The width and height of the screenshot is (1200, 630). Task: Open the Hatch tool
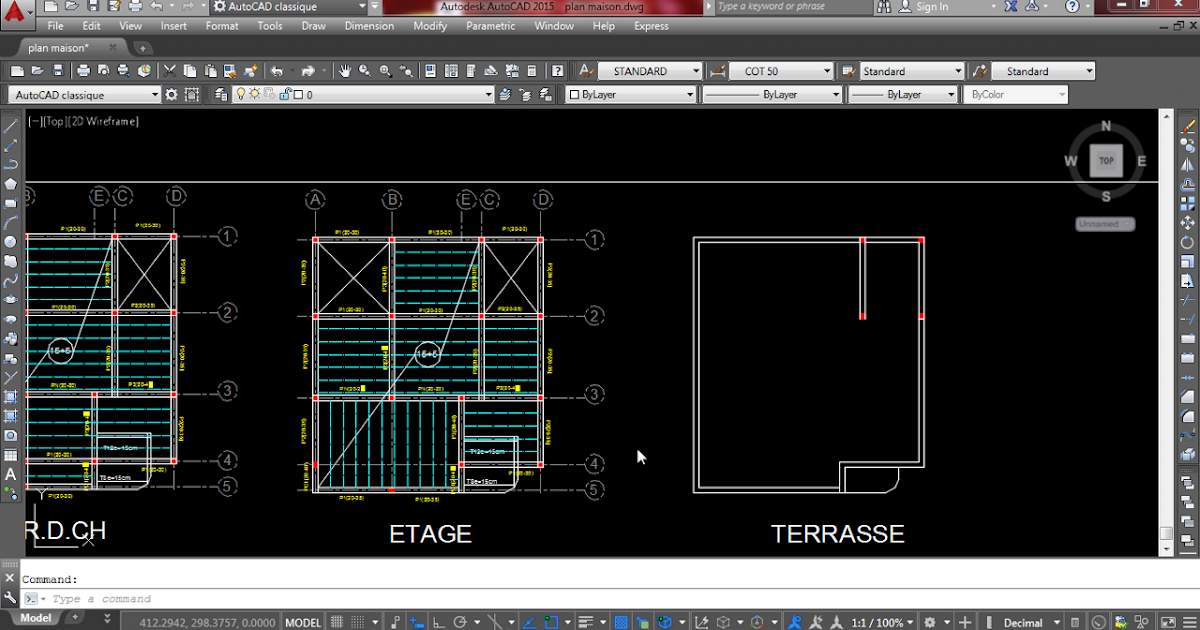pyautogui.click(x=11, y=394)
